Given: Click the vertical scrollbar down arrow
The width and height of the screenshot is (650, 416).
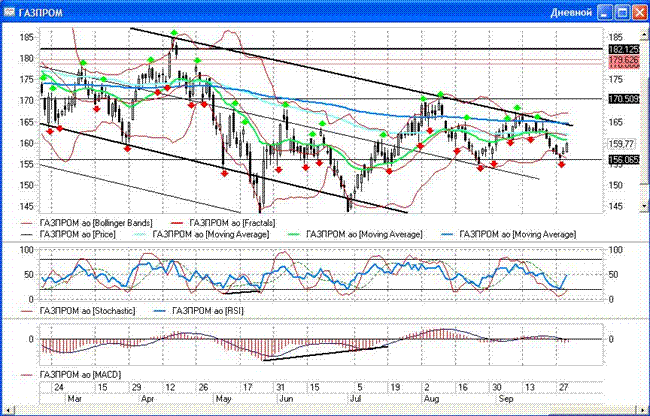Looking at the screenshot, I should pos(645,205).
